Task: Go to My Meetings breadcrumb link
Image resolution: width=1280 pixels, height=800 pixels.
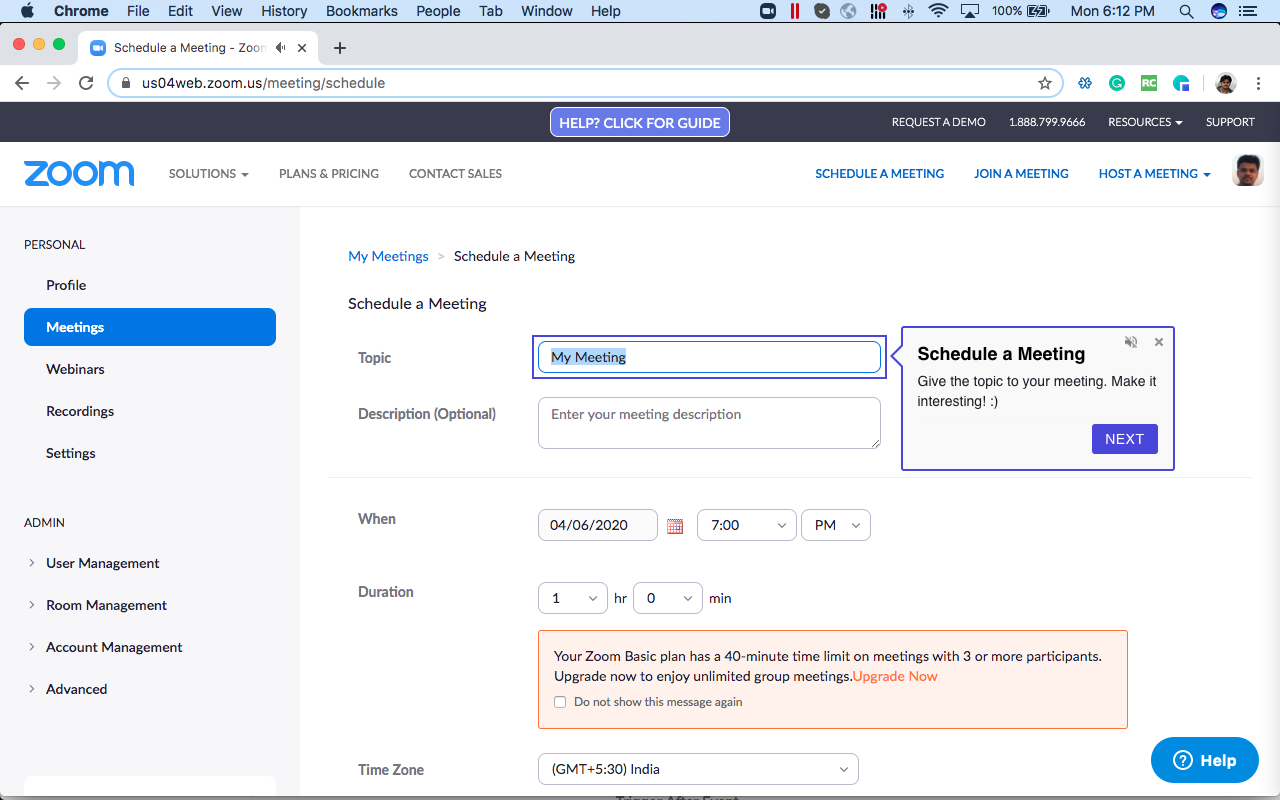Action: pos(388,256)
